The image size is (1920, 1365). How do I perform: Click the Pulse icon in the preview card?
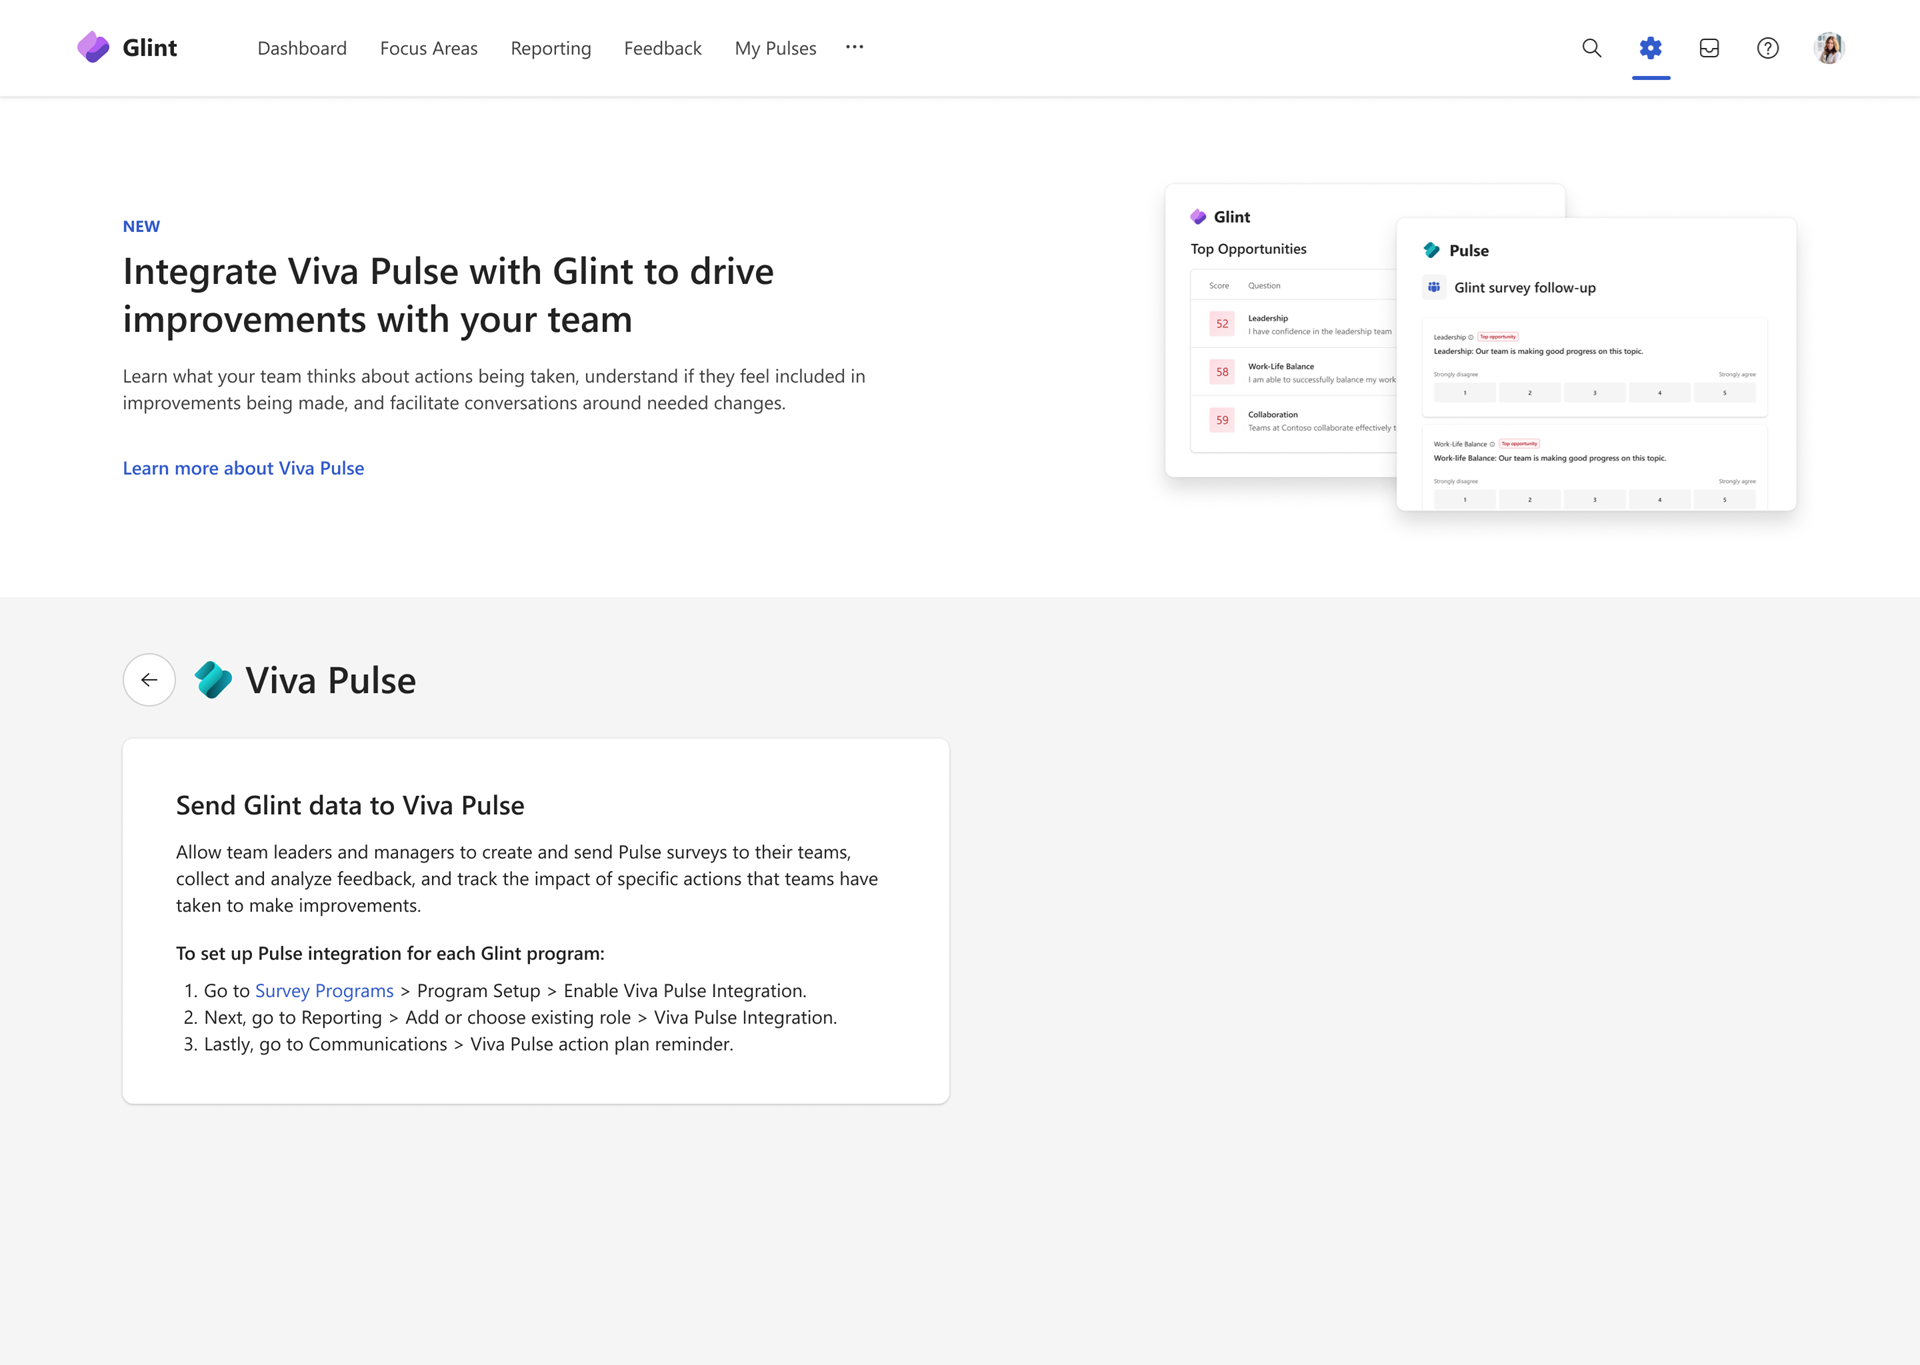pyautogui.click(x=1433, y=250)
